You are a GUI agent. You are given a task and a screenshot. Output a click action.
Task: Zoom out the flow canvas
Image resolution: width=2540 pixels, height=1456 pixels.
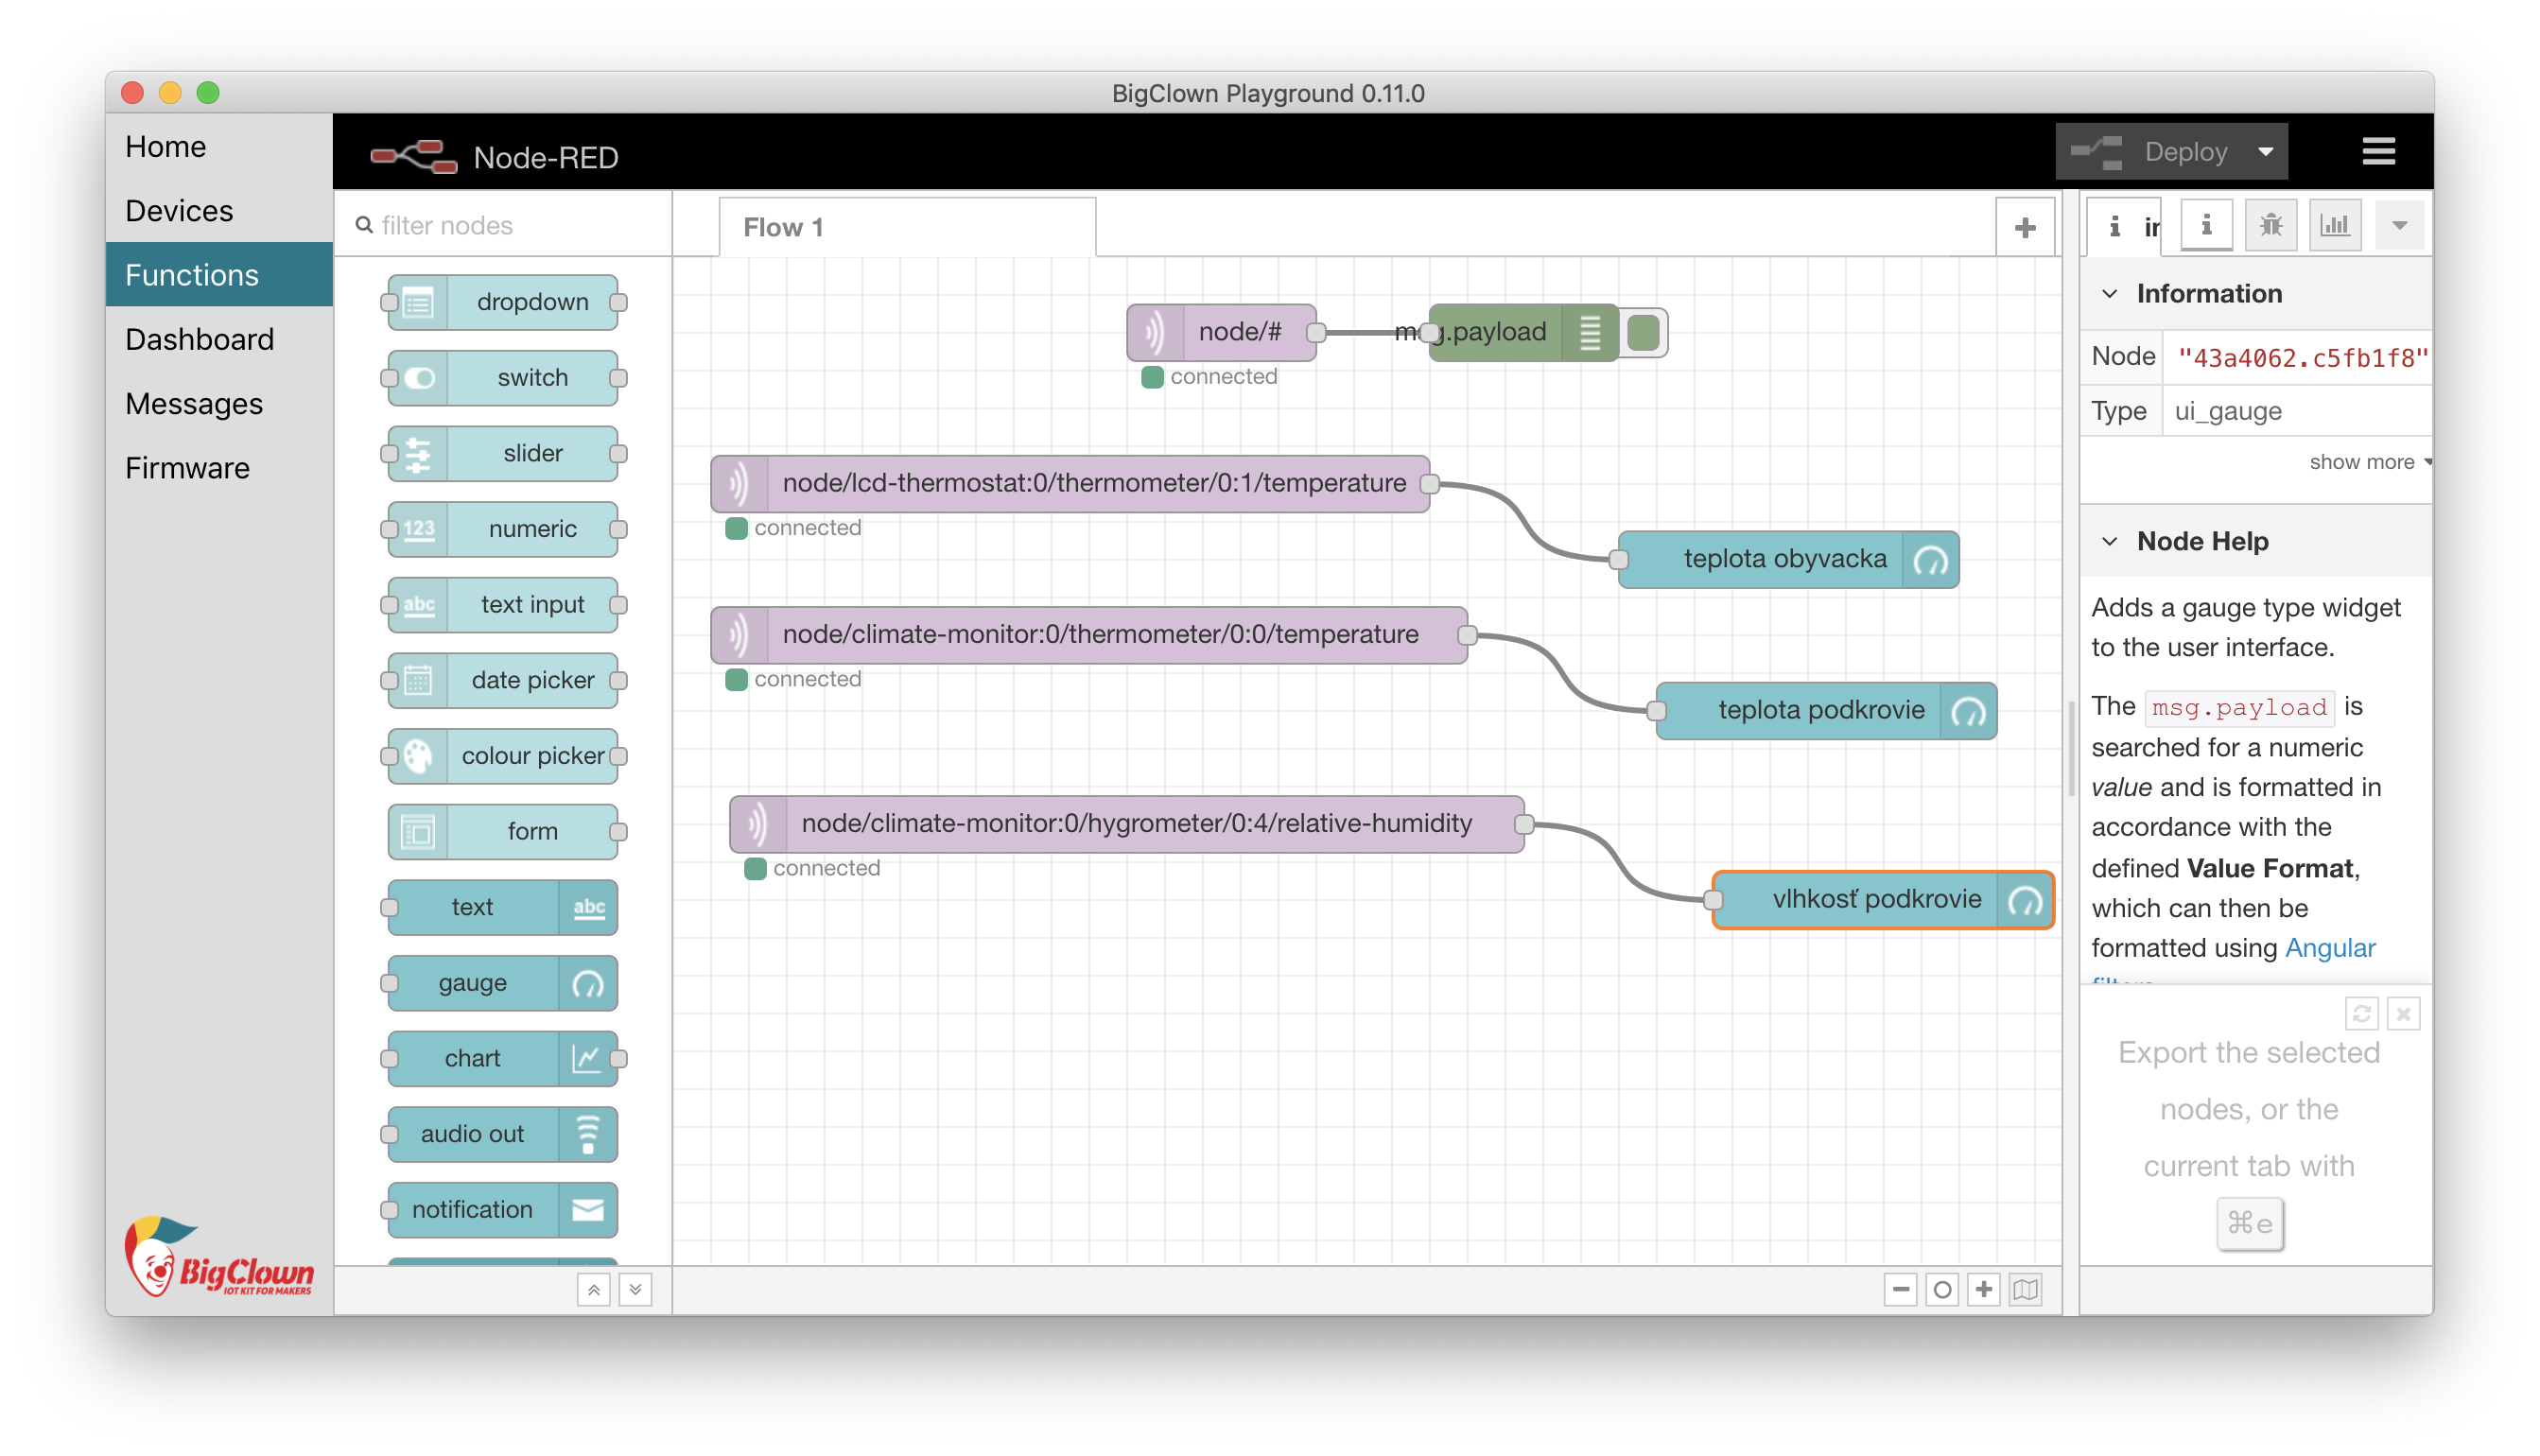click(x=1900, y=1289)
